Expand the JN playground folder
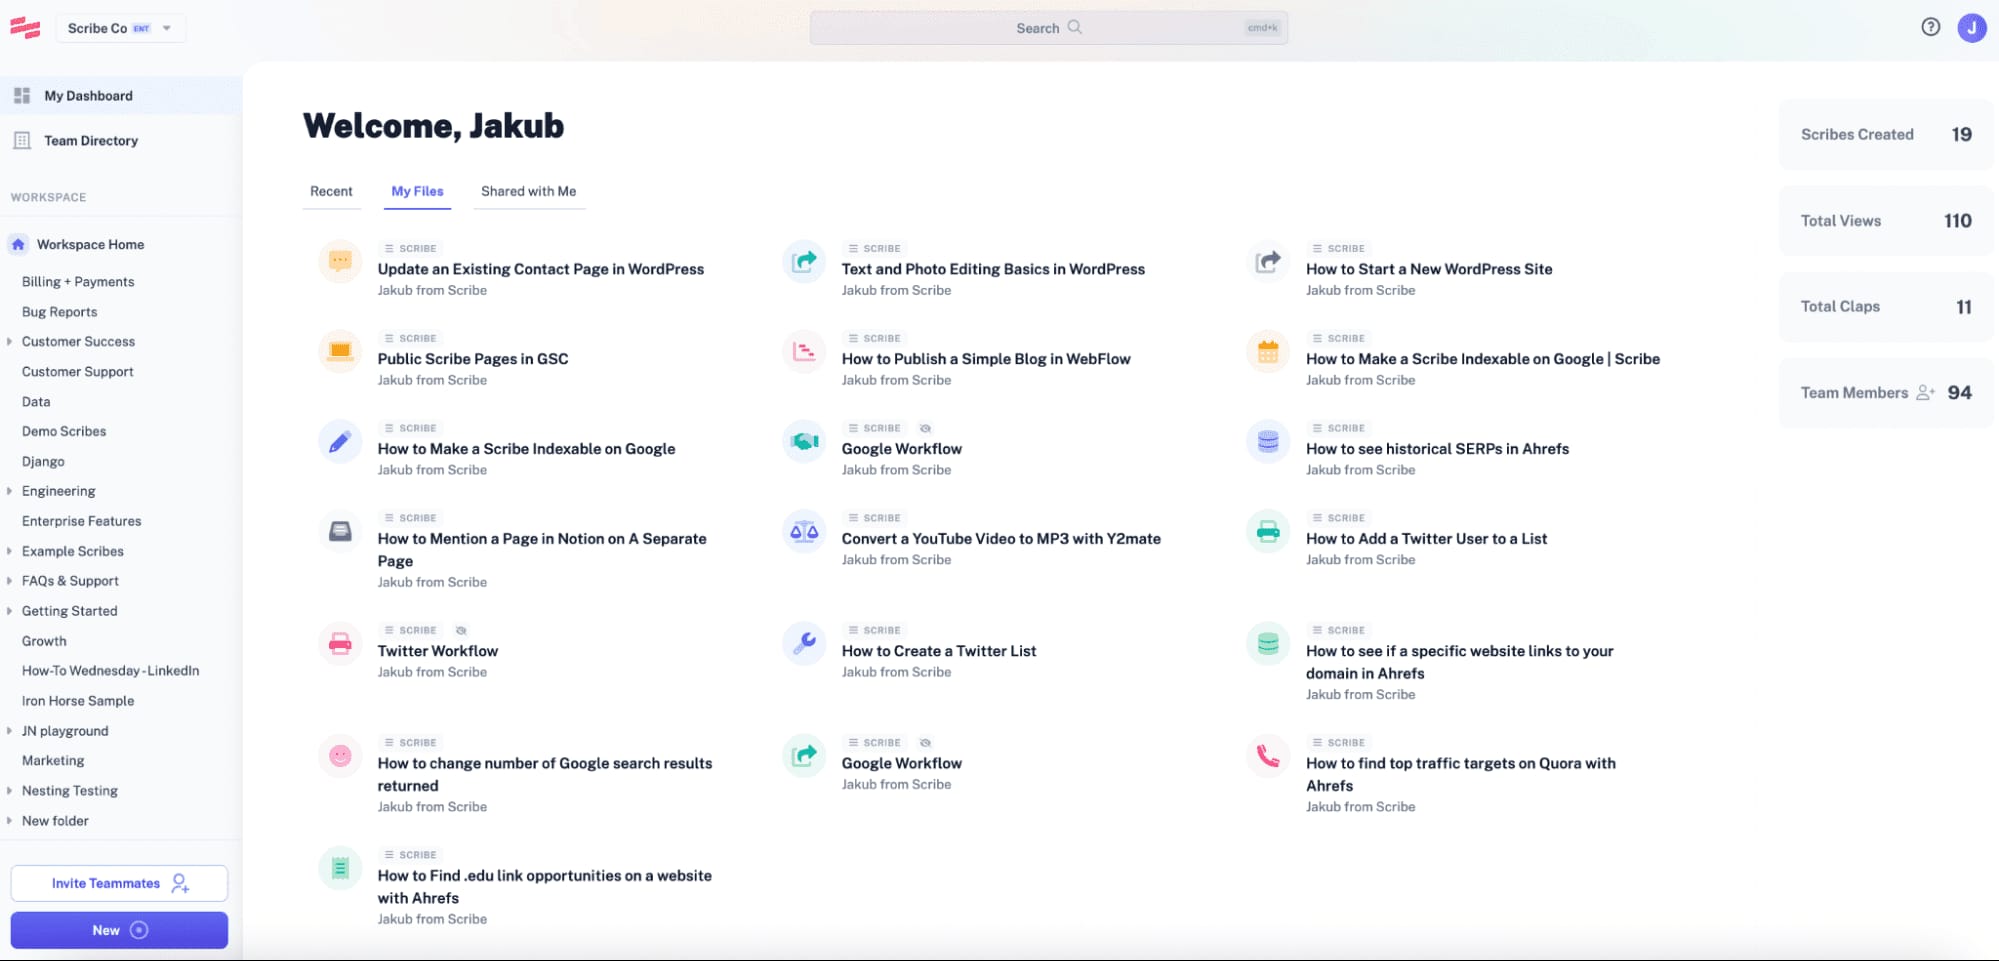The image size is (1999, 961). tap(9, 731)
